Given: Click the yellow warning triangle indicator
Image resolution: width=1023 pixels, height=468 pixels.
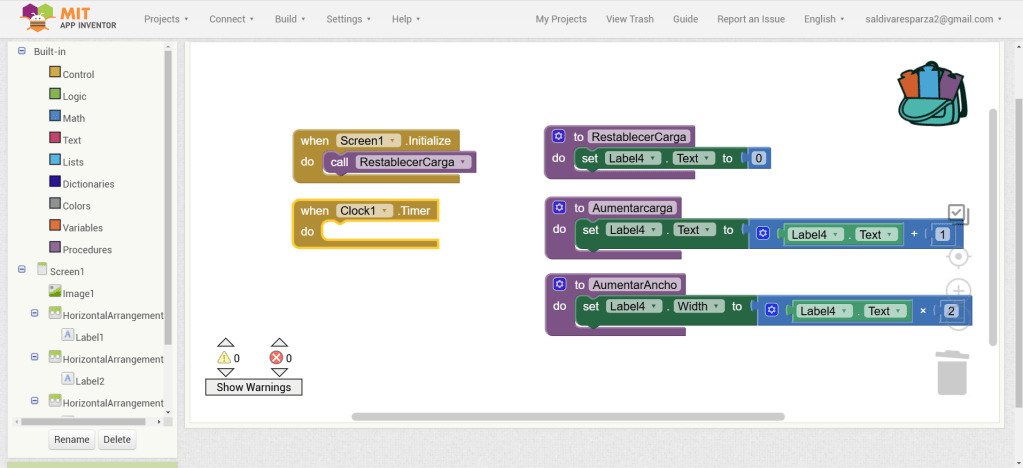Looking at the screenshot, I should point(224,357).
